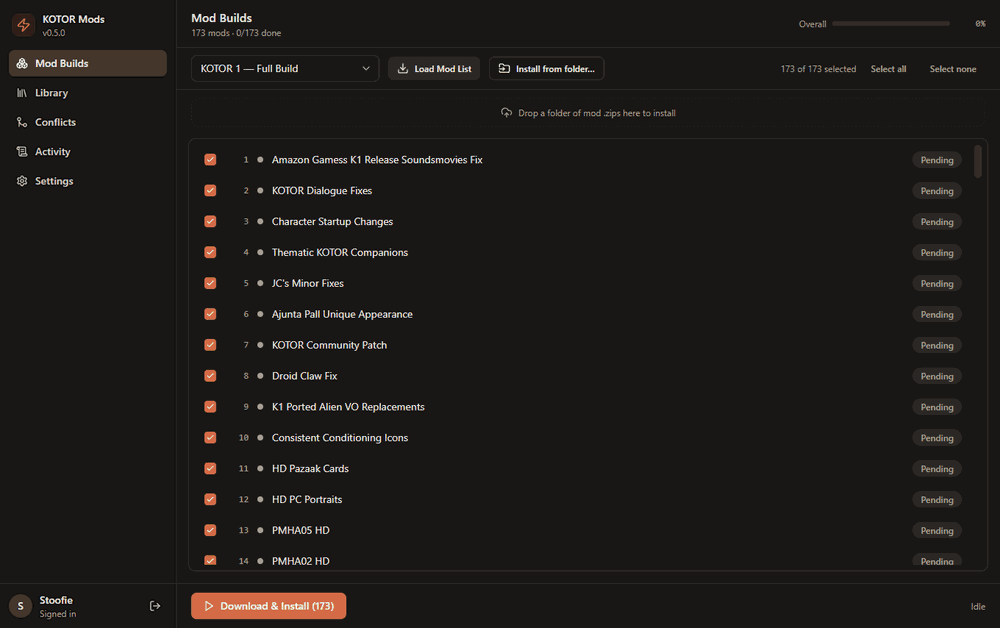Go to the Library section
Viewport: 1000px width, 628px height.
[88, 93]
